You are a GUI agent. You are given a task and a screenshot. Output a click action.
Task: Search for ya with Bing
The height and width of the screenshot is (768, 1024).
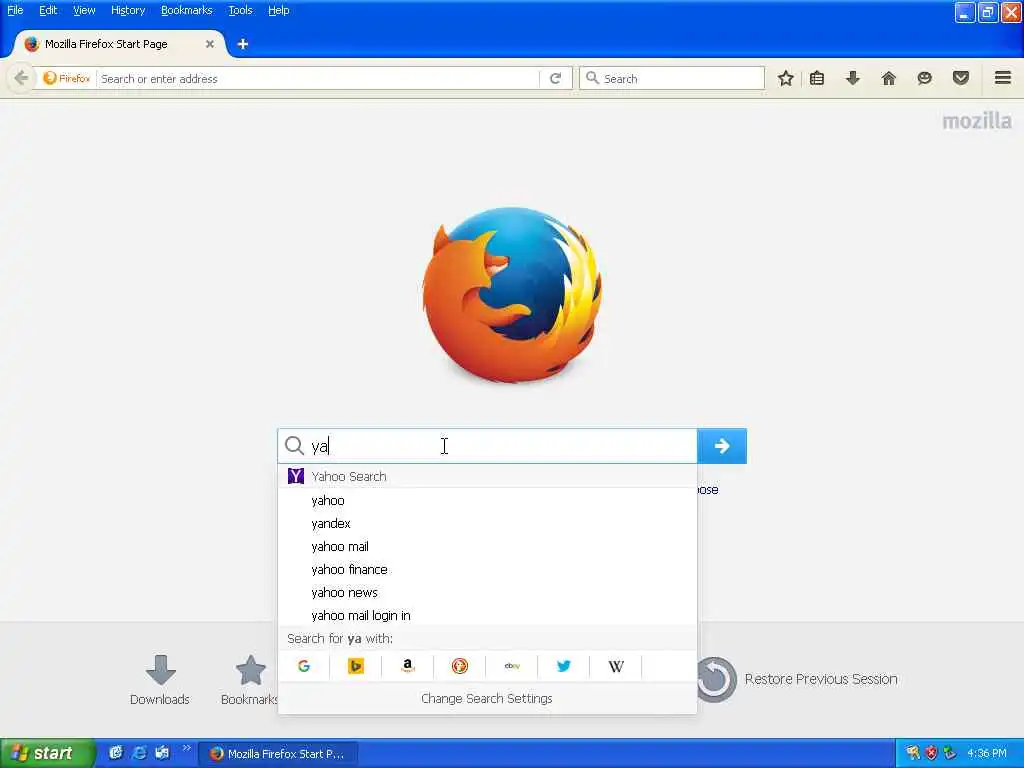pos(355,666)
